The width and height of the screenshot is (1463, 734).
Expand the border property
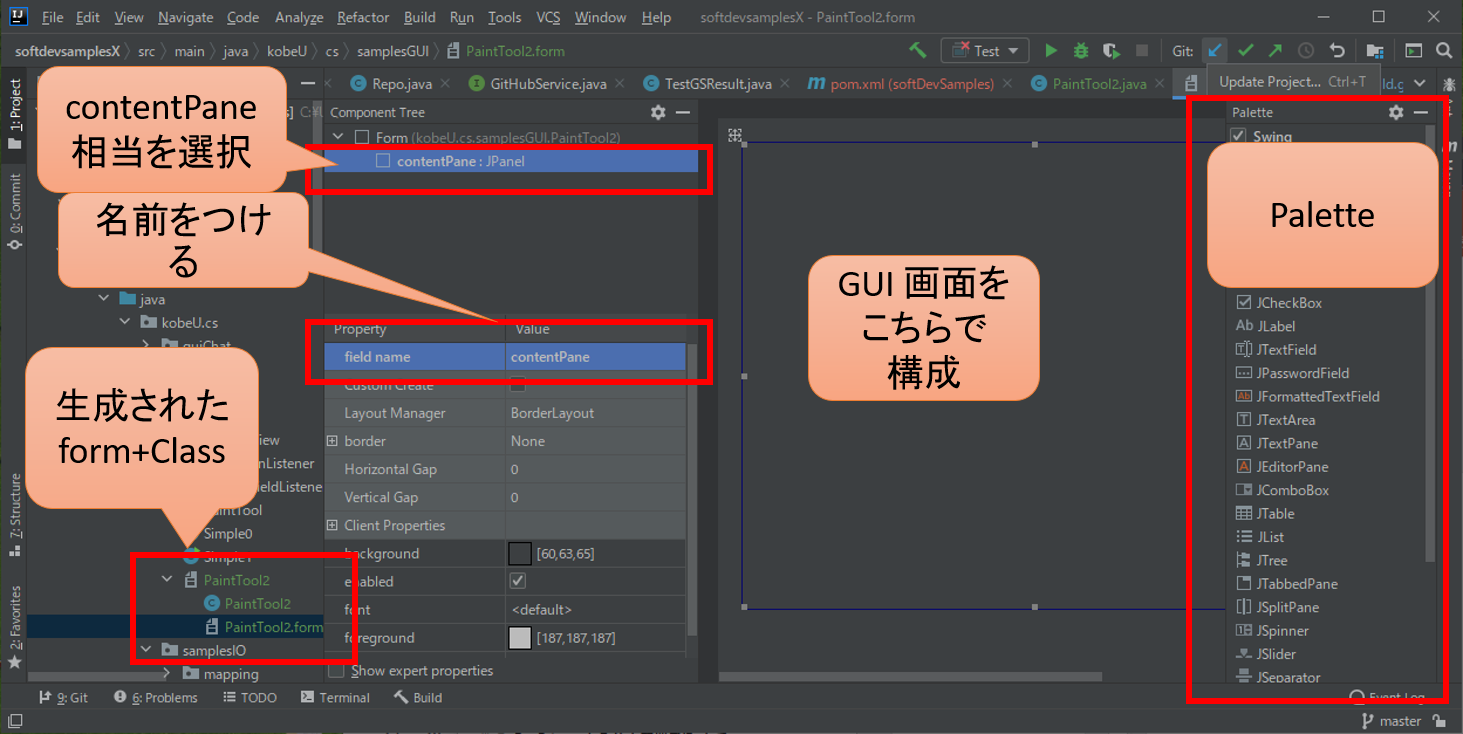point(333,441)
